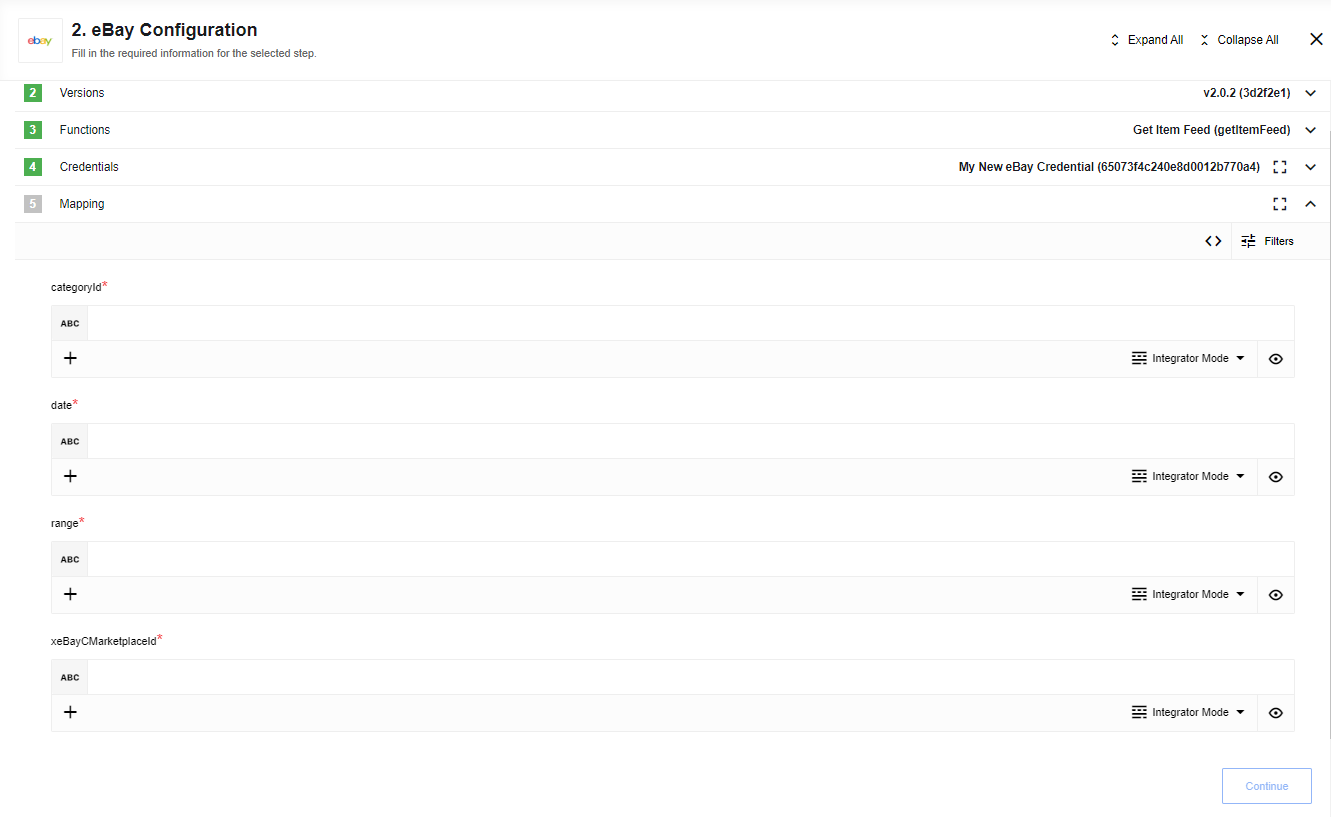The image size is (1331, 817).
Task: Toggle preview eye for xeBayCMarketplaceId
Action: pos(1276,713)
